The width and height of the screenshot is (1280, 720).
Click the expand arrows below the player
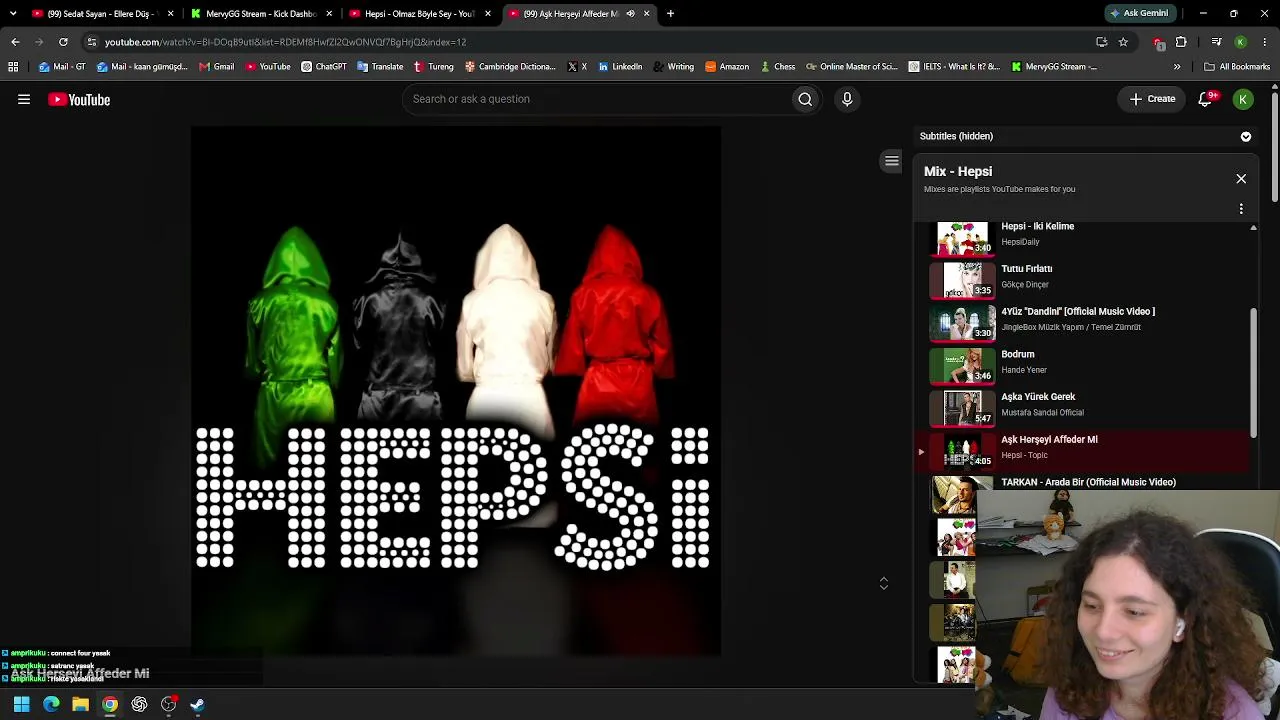coord(884,583)
